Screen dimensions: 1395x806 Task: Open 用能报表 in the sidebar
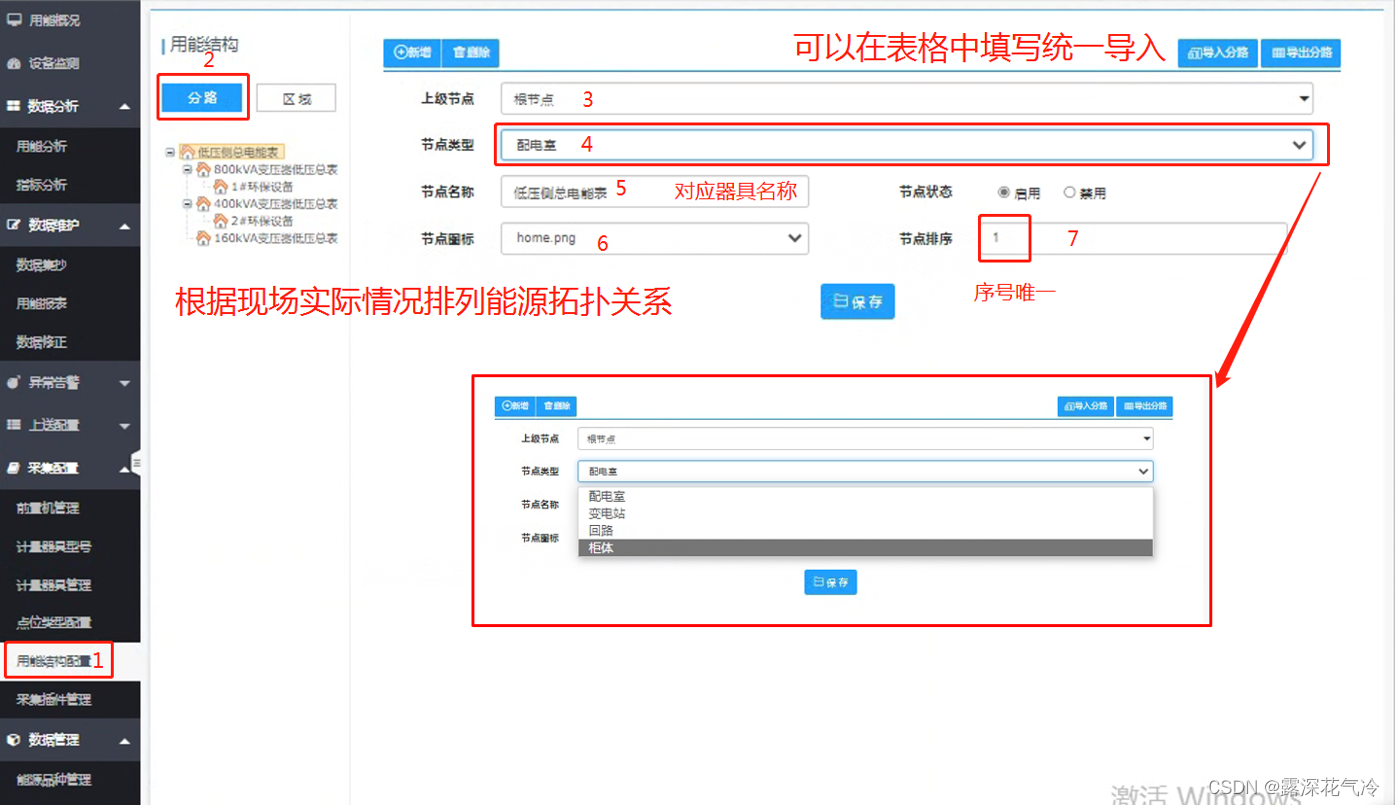coord(42,304)
